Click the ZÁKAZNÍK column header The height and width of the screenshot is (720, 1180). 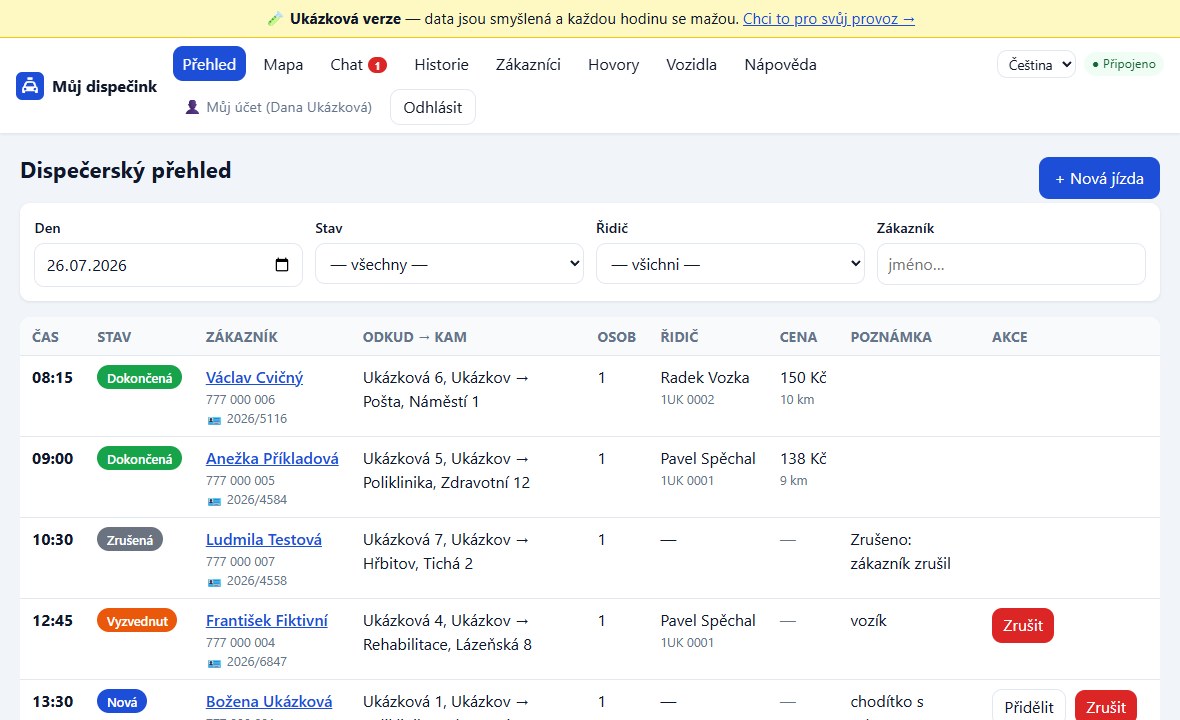tap(242, 337)
